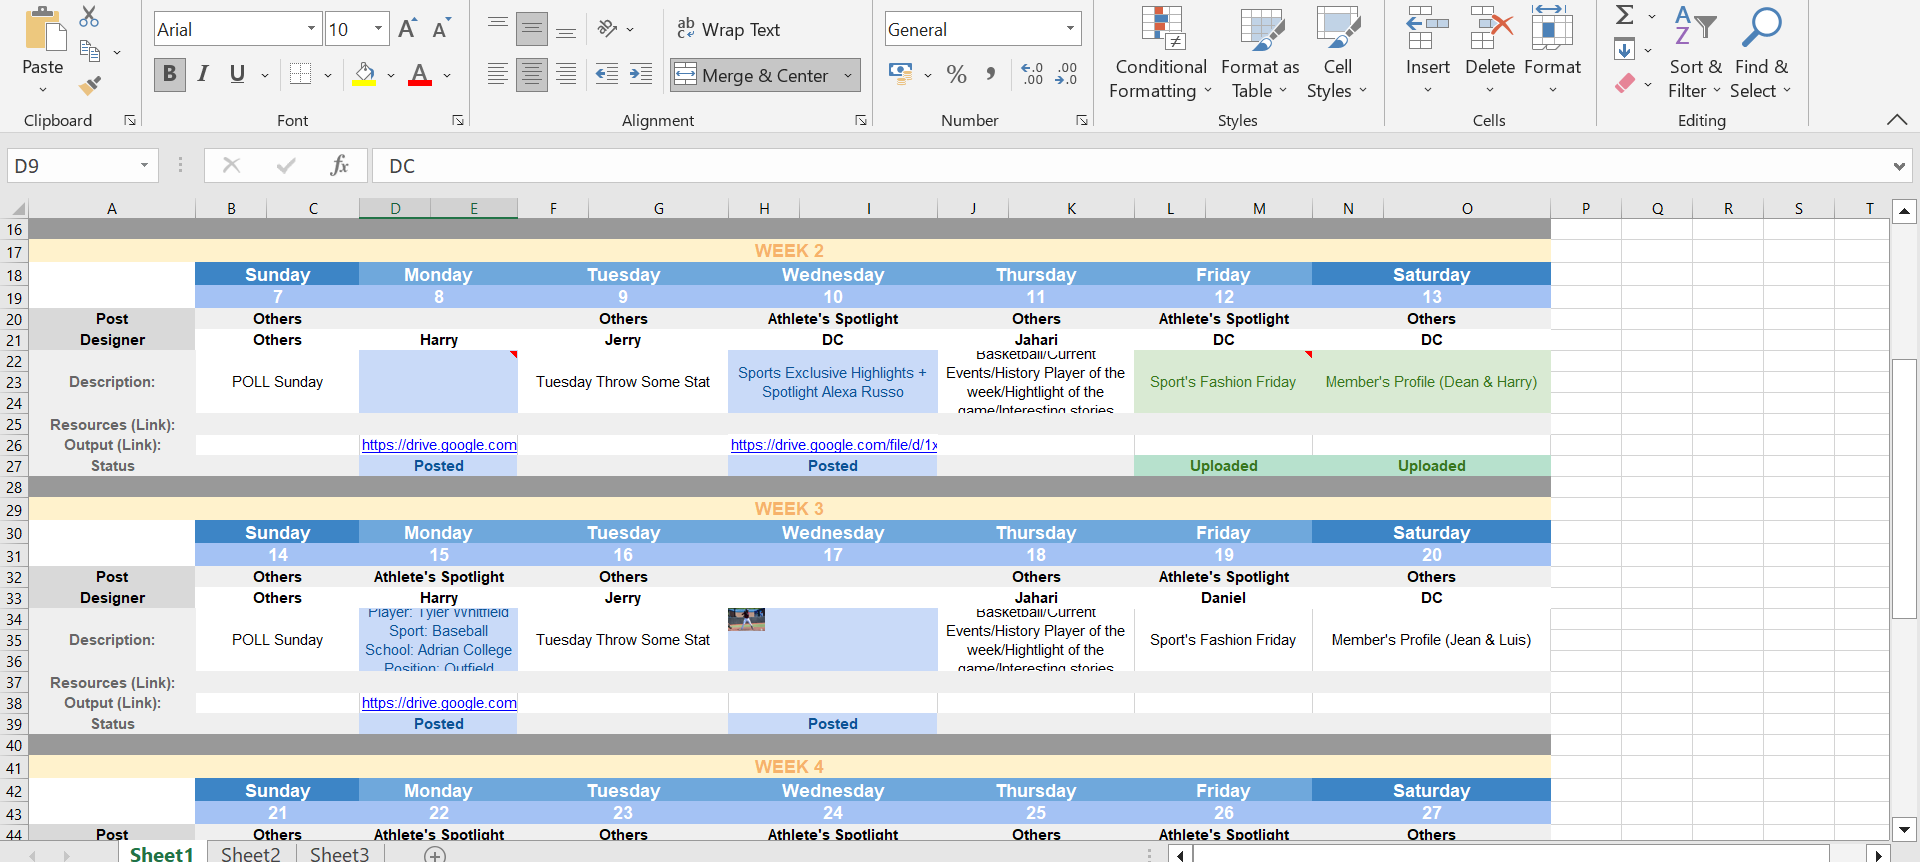Decrease the font size
1920x862 pixels.
[441, 29]
